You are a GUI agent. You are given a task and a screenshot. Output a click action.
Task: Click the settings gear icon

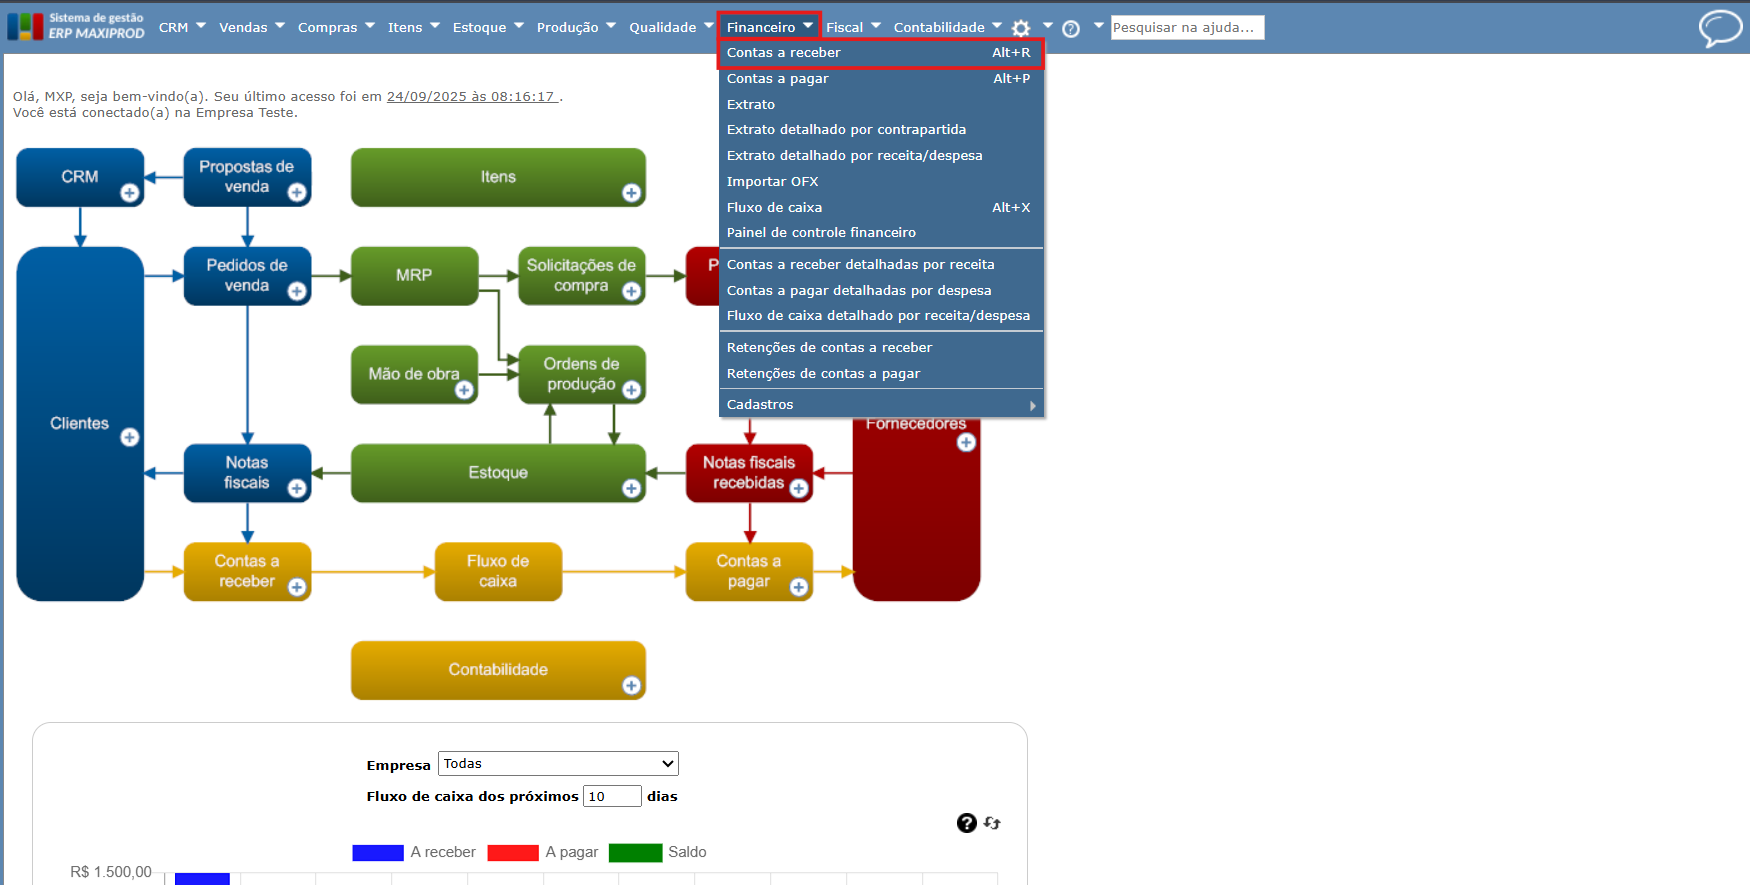coord(1021,28)
